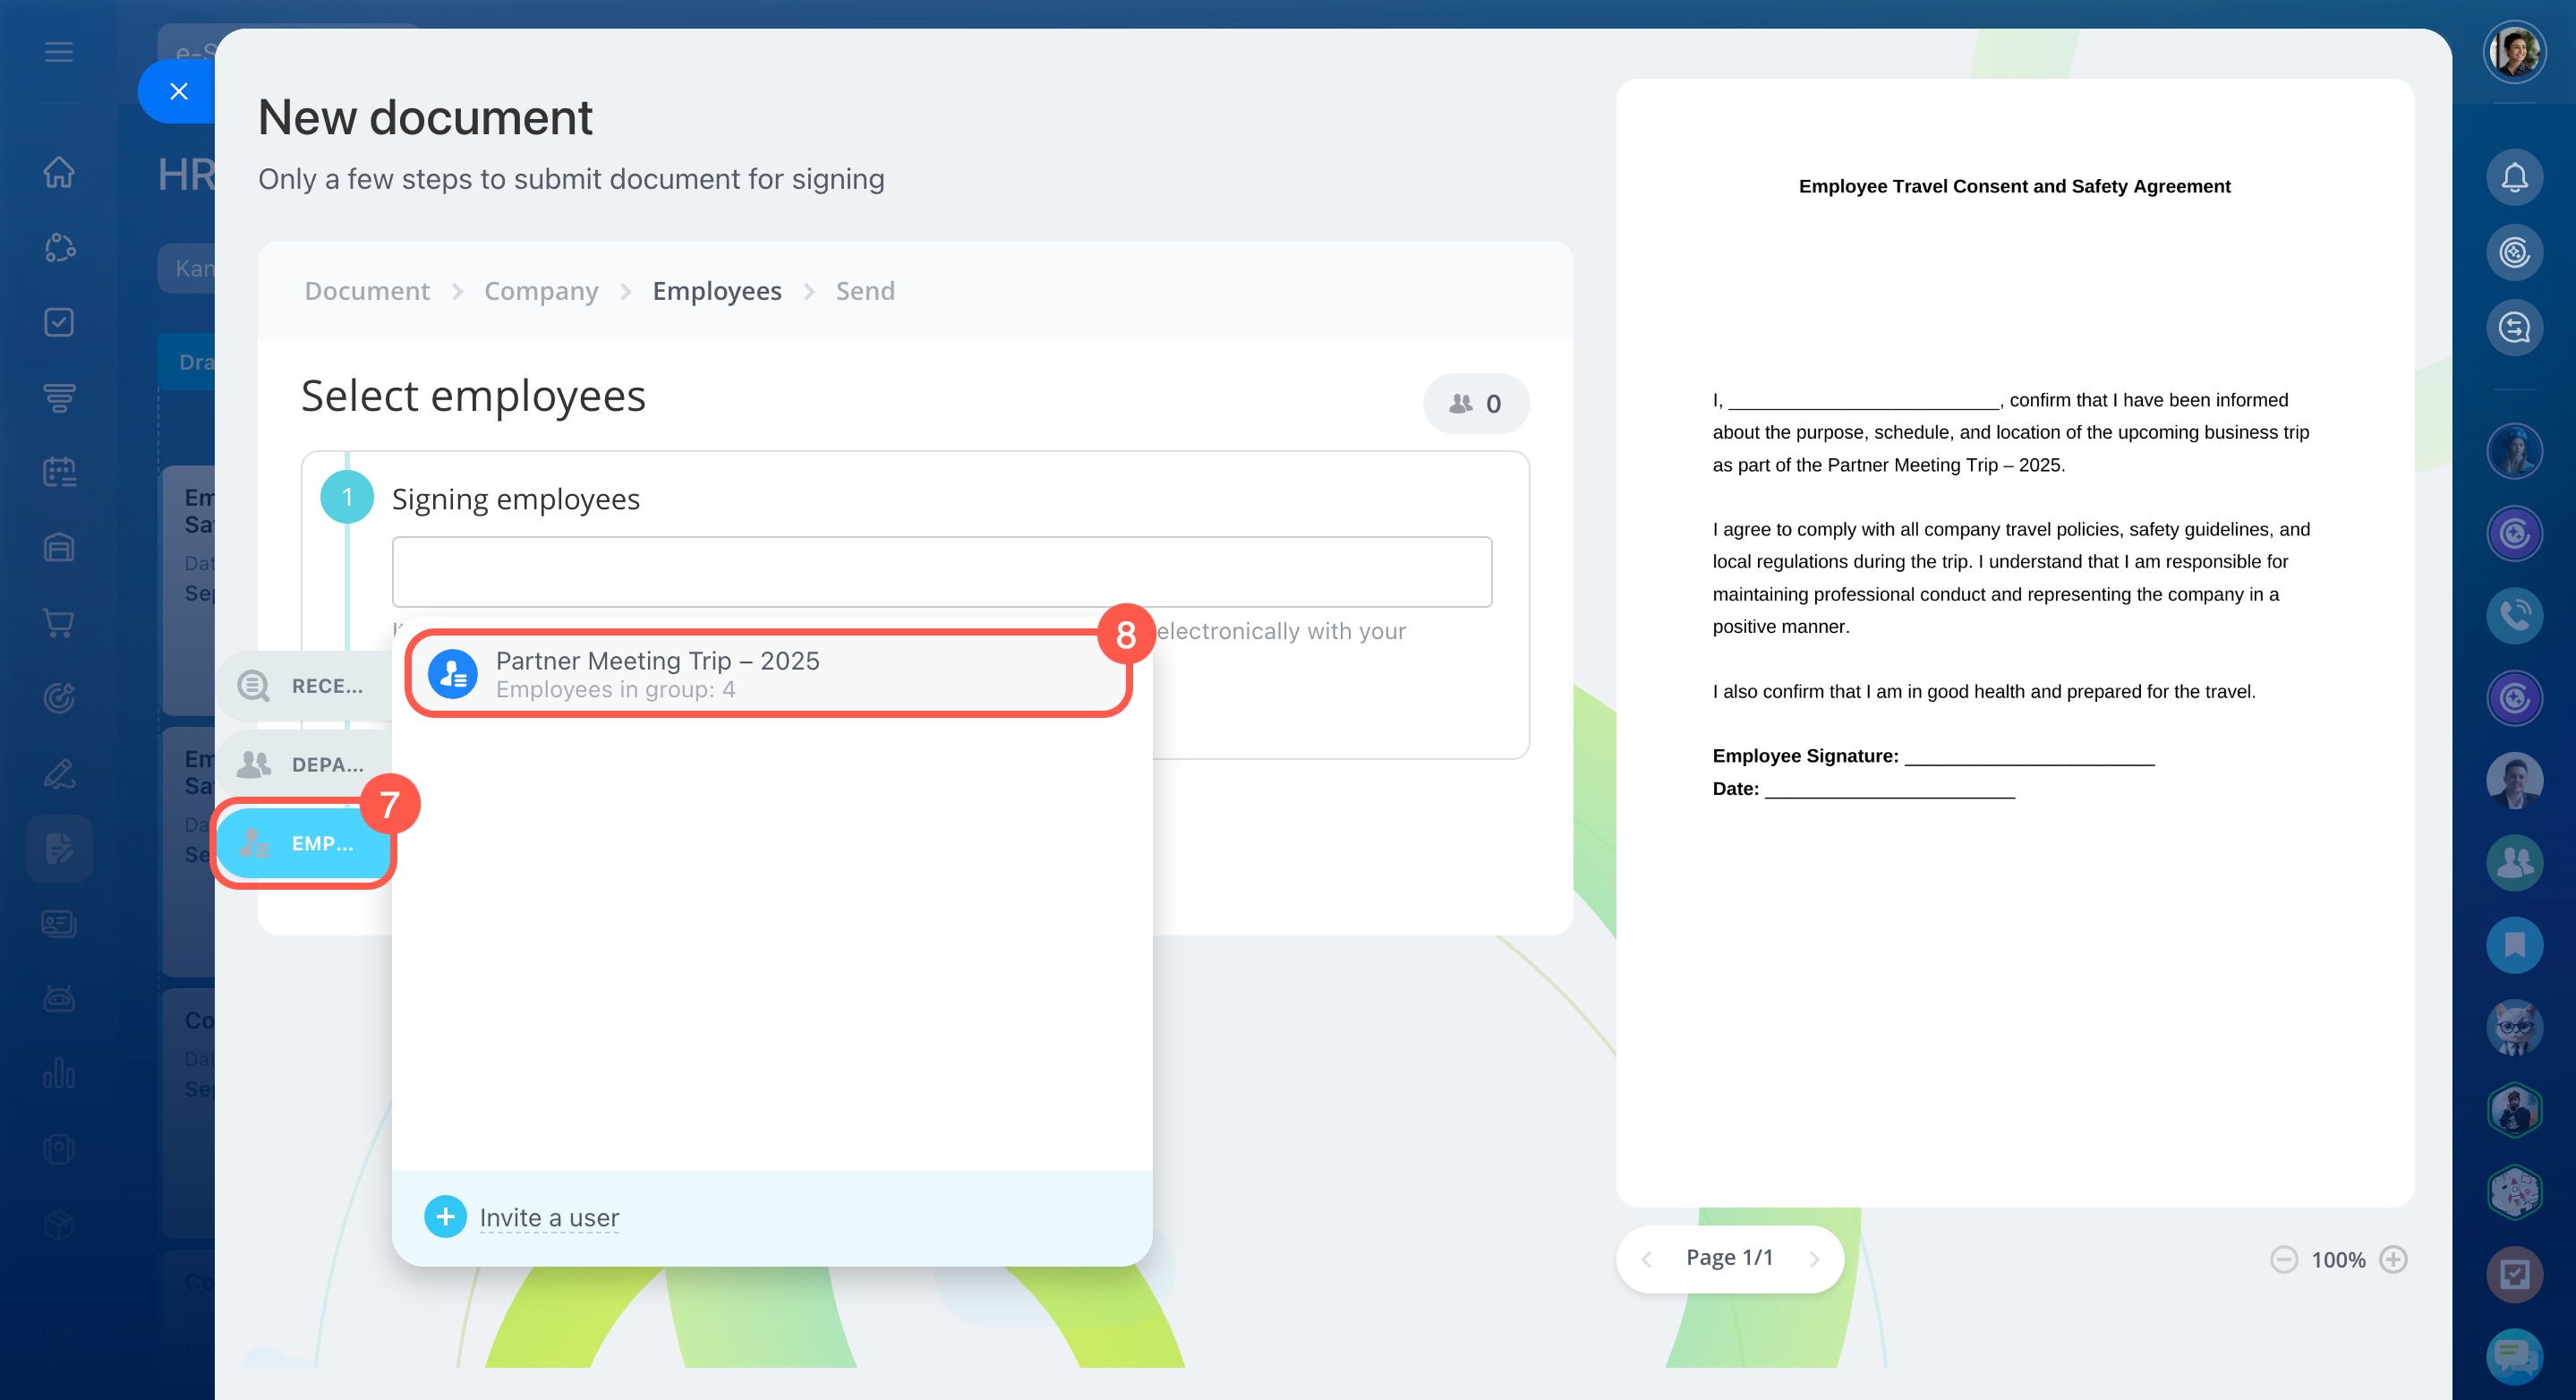Select the Employees step in breadcrumb
This screenshot has width=2576, height=1400.
717,291
